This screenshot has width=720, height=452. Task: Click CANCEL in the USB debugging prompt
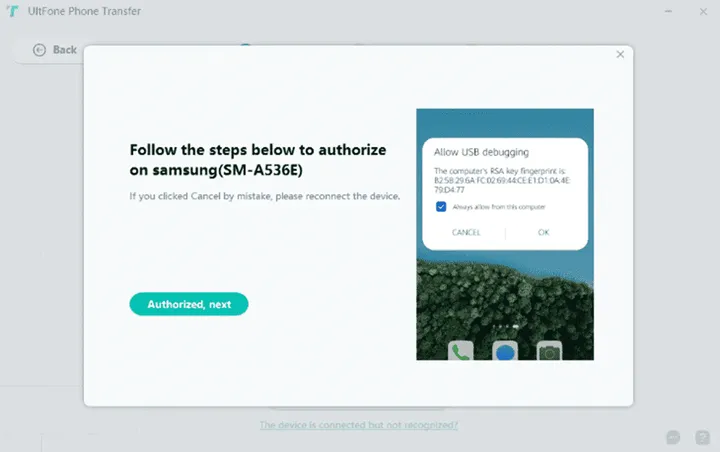point(466,232)
